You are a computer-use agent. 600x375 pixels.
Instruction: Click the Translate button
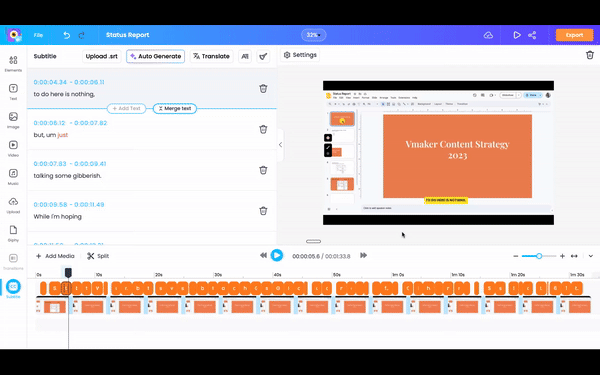pos(211,56)
